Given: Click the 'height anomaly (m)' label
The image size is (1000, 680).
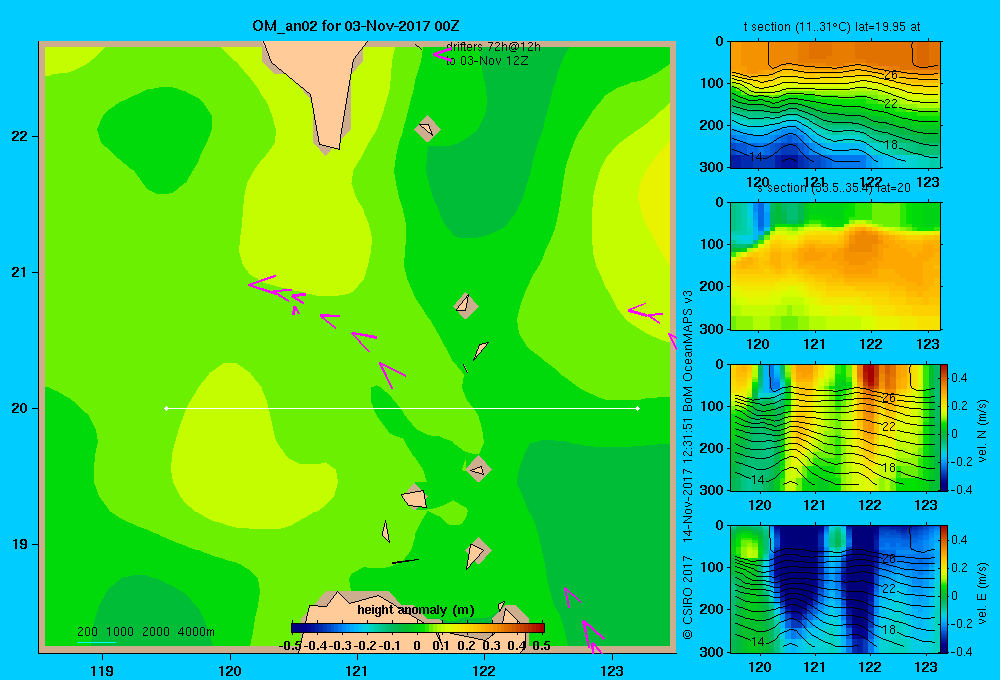Looking at the screenshot, I should 416,610.
